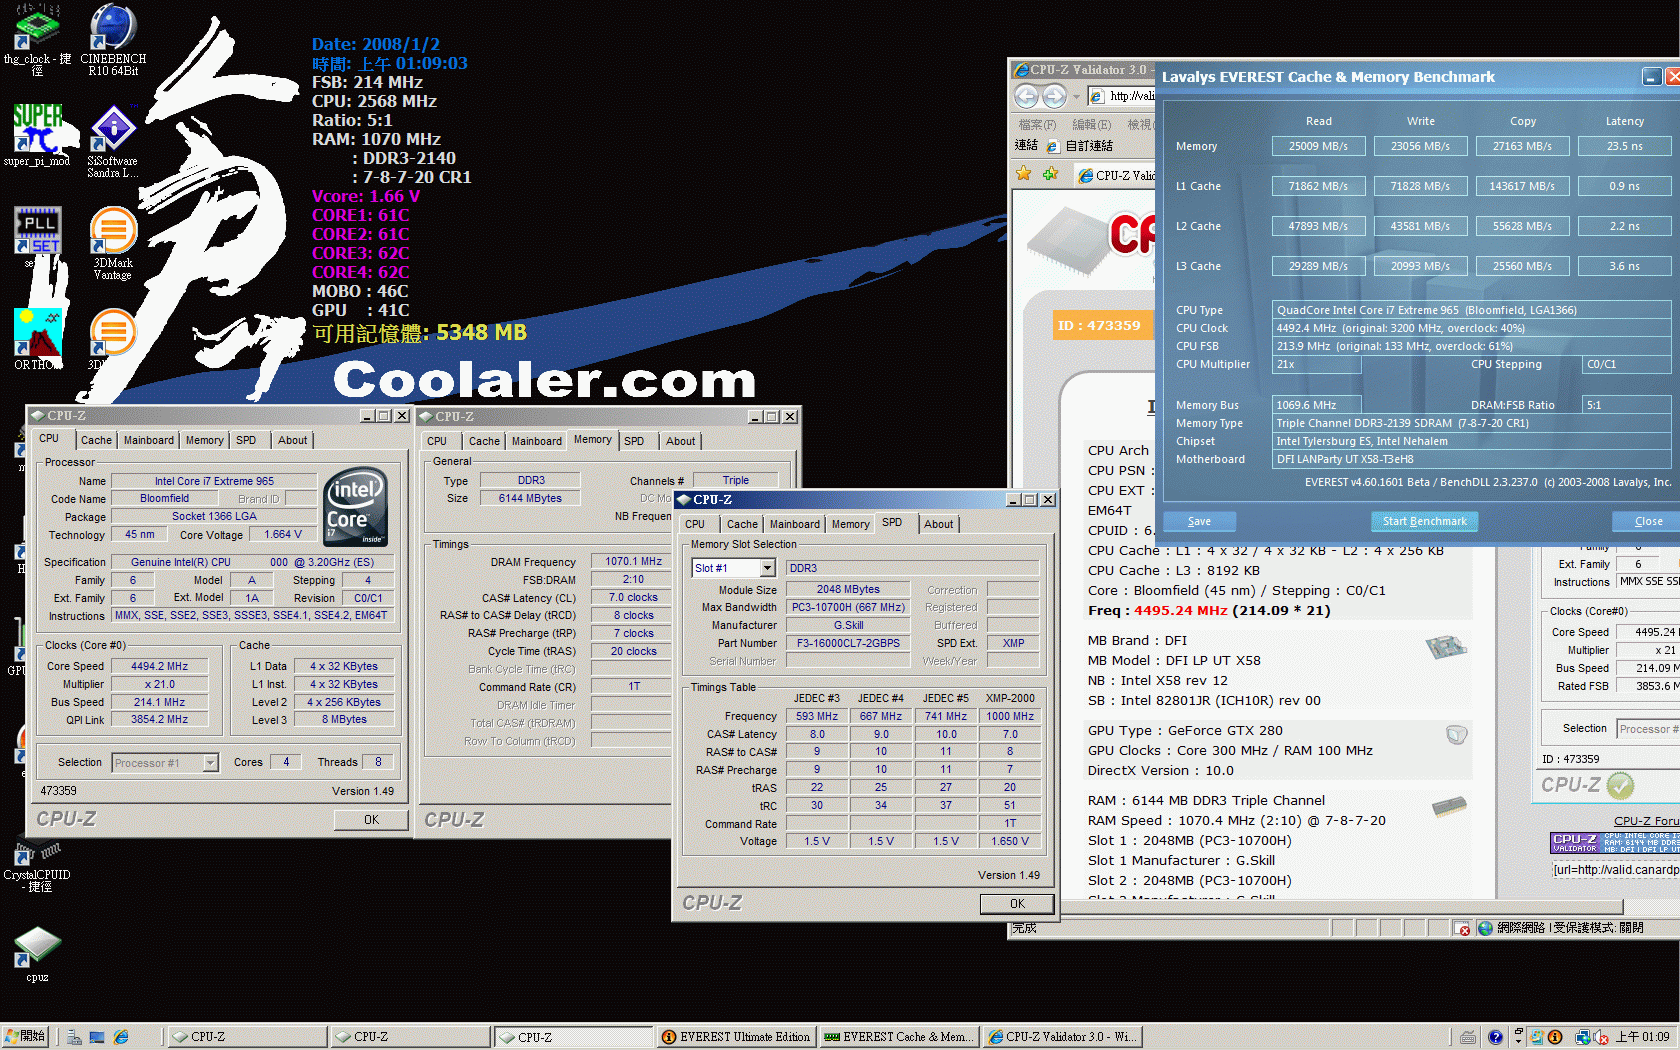Click the help question mark tray icon
Viewport: 1680px width, 1050px height.
click(x=1495, y=1037)
